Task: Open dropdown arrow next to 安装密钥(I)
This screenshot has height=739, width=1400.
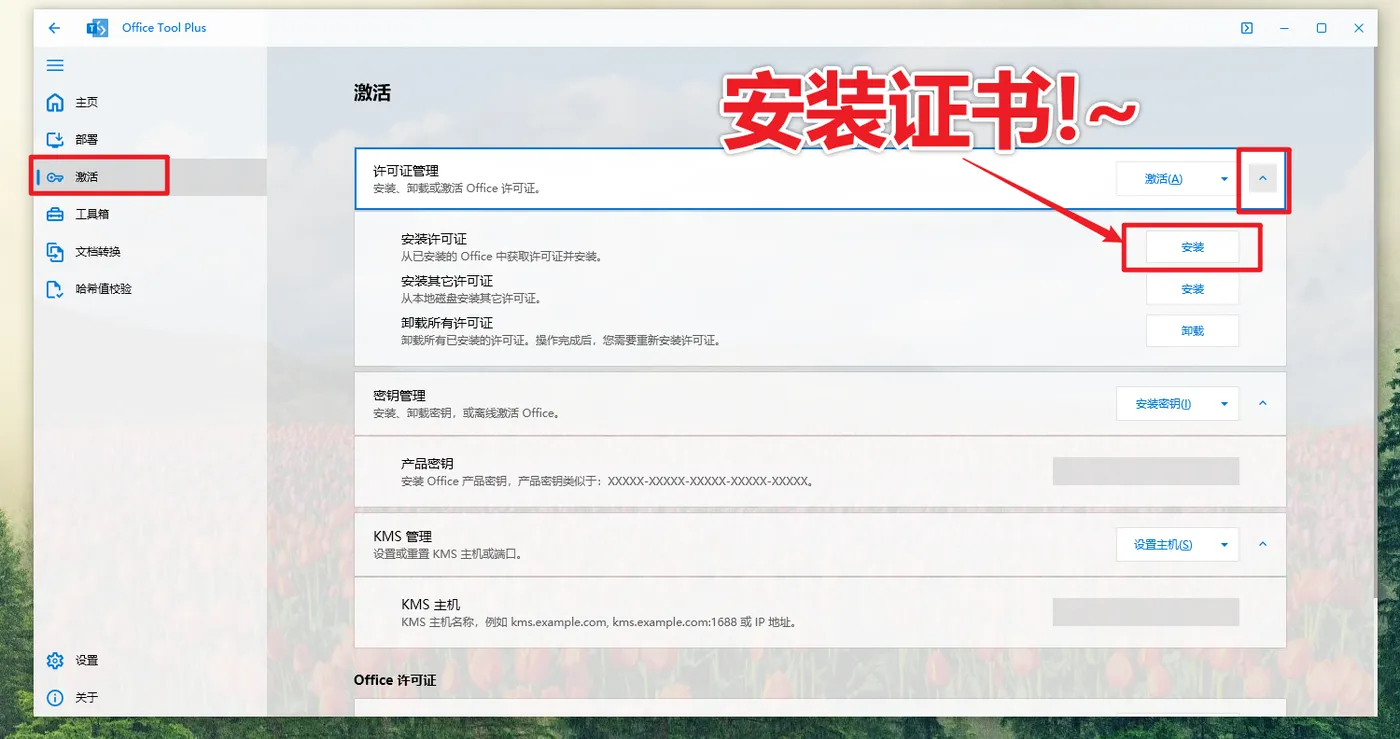Action: (1224, 404)
